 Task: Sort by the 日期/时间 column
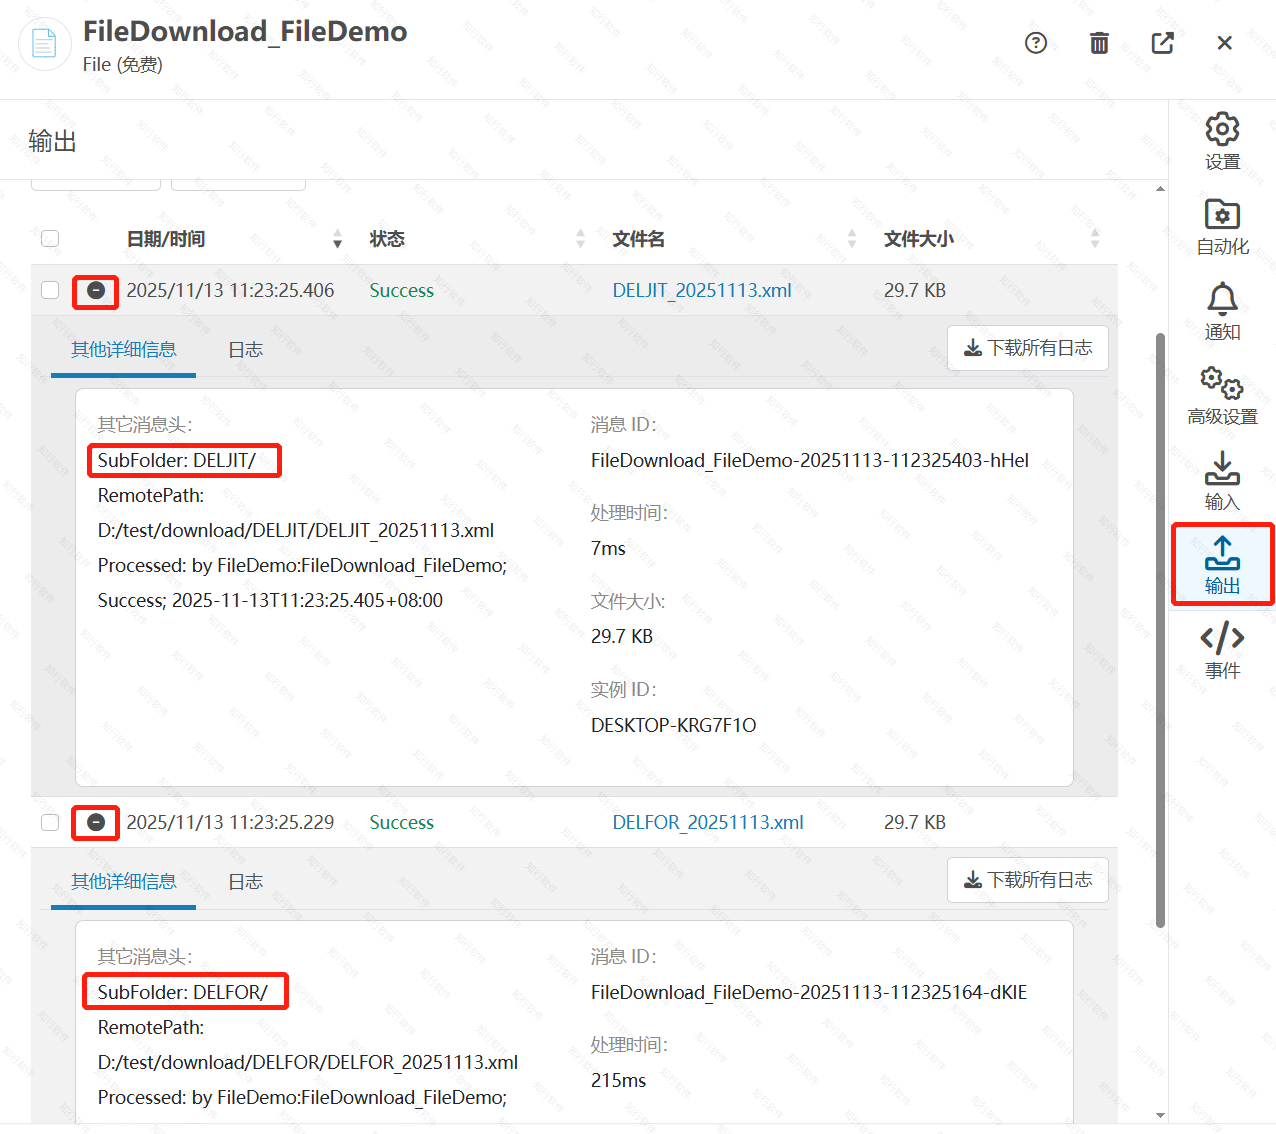pos(337,239)
